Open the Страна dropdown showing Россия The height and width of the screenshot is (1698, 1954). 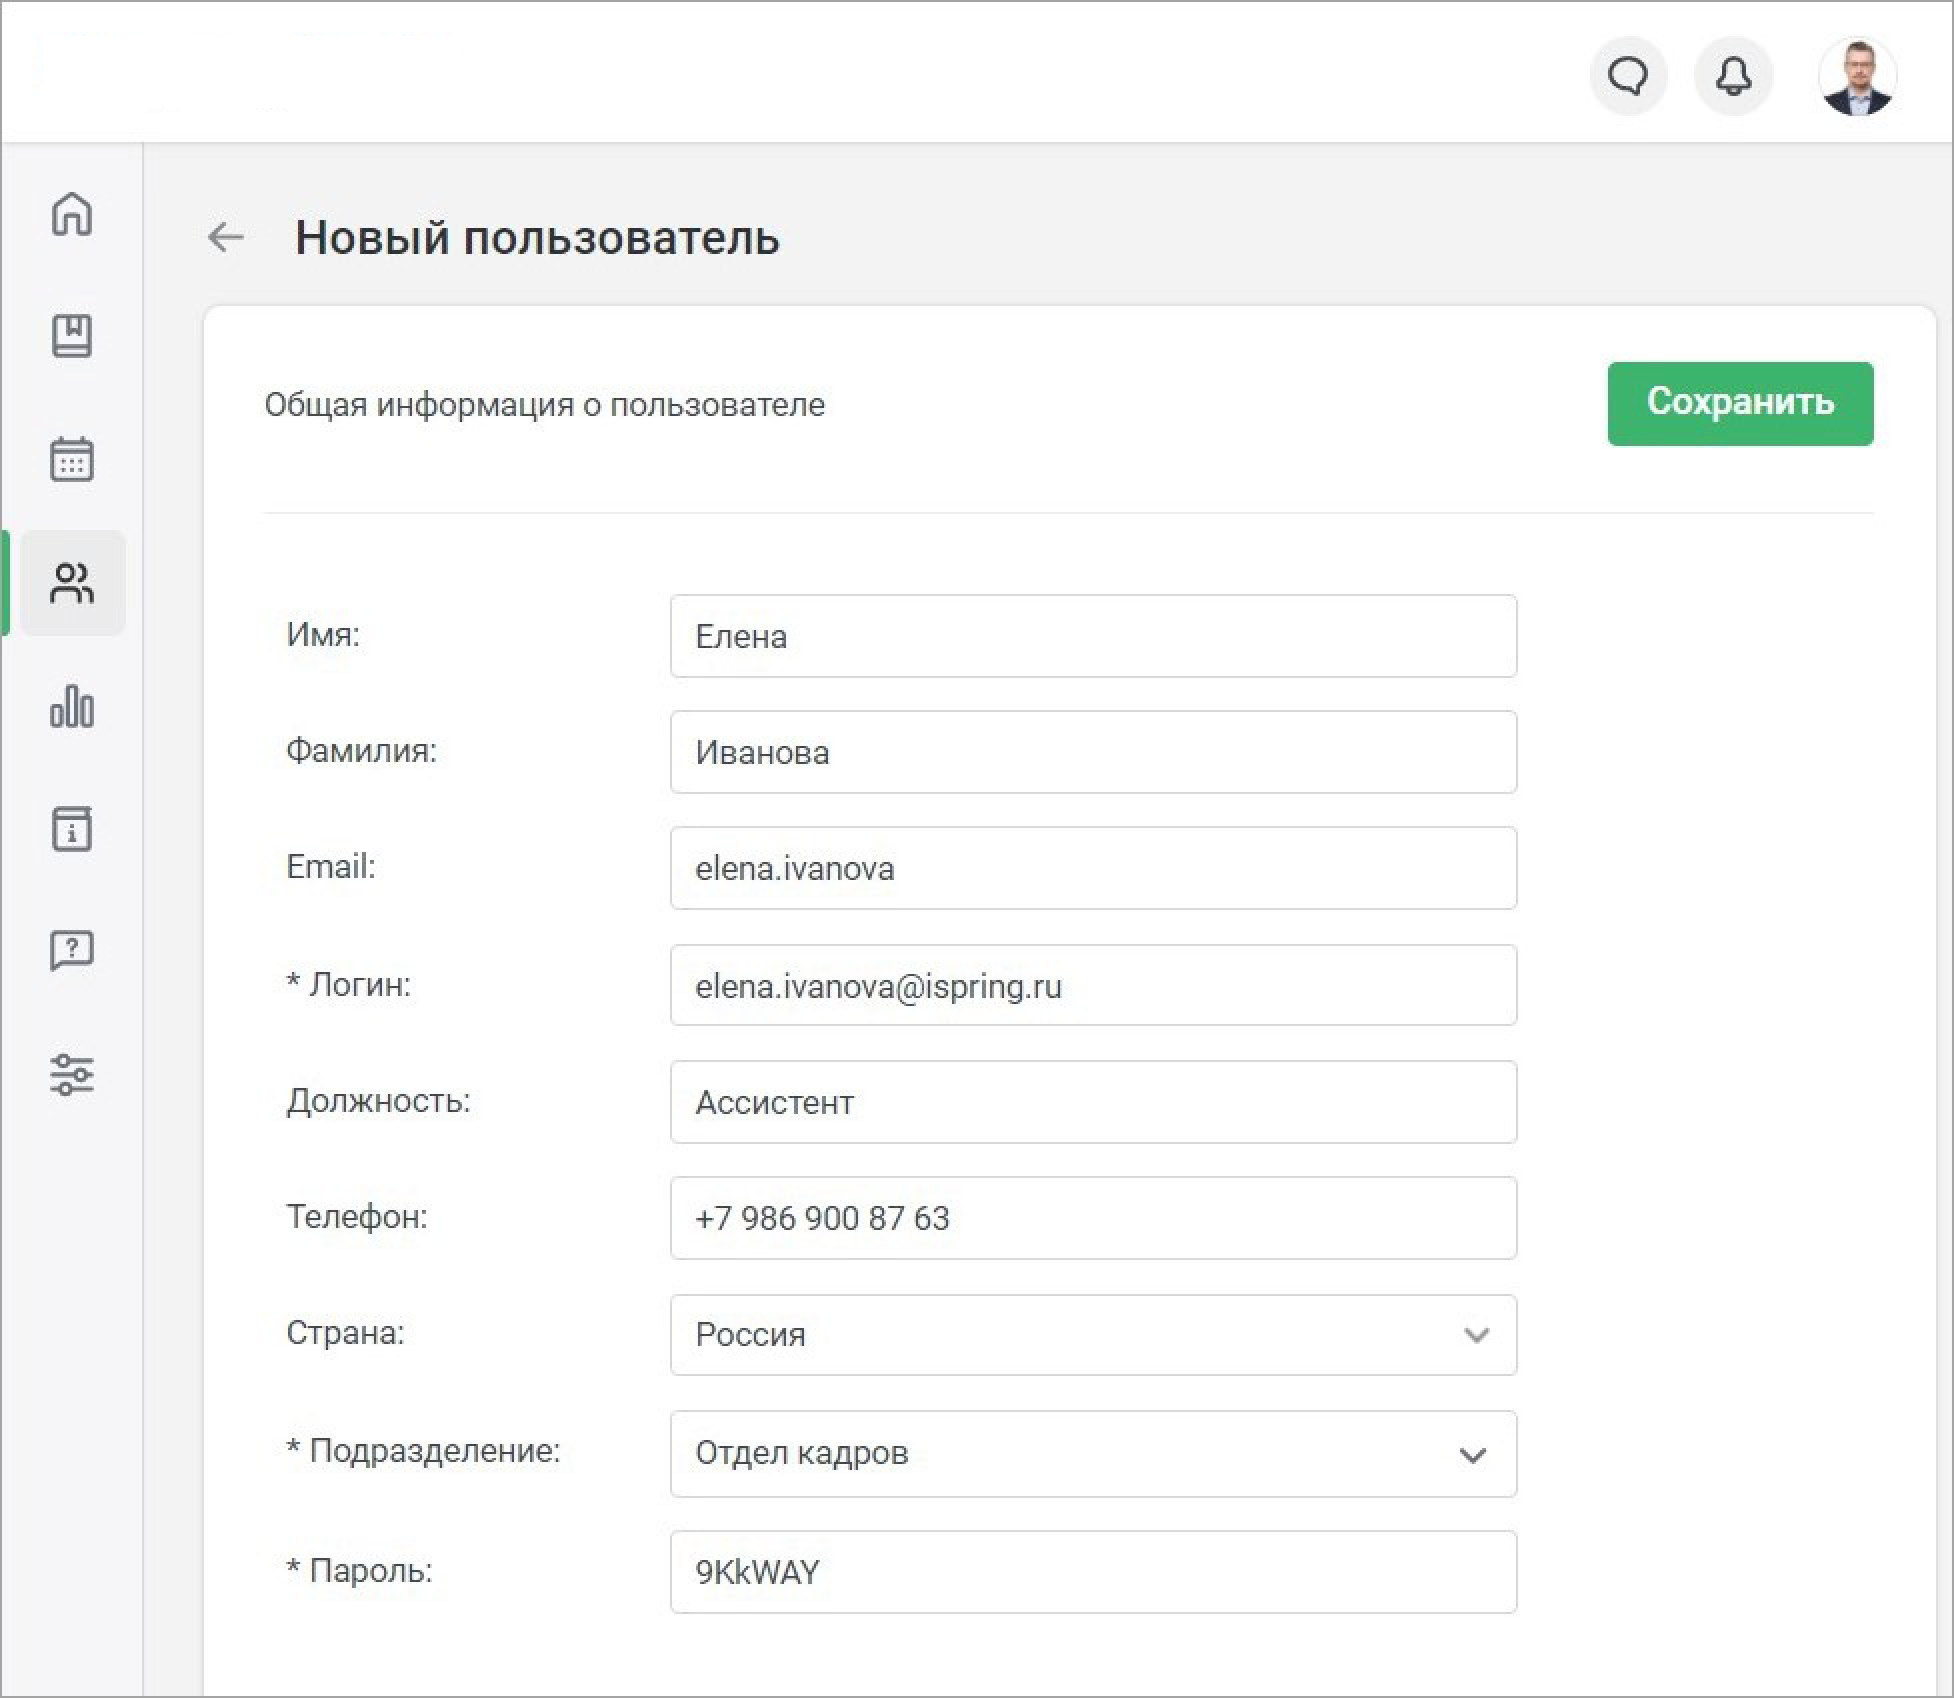point(1093,1335)
